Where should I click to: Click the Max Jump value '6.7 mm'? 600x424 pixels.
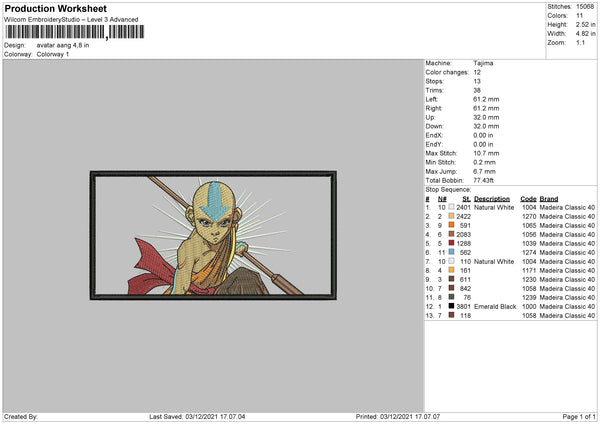484,171
